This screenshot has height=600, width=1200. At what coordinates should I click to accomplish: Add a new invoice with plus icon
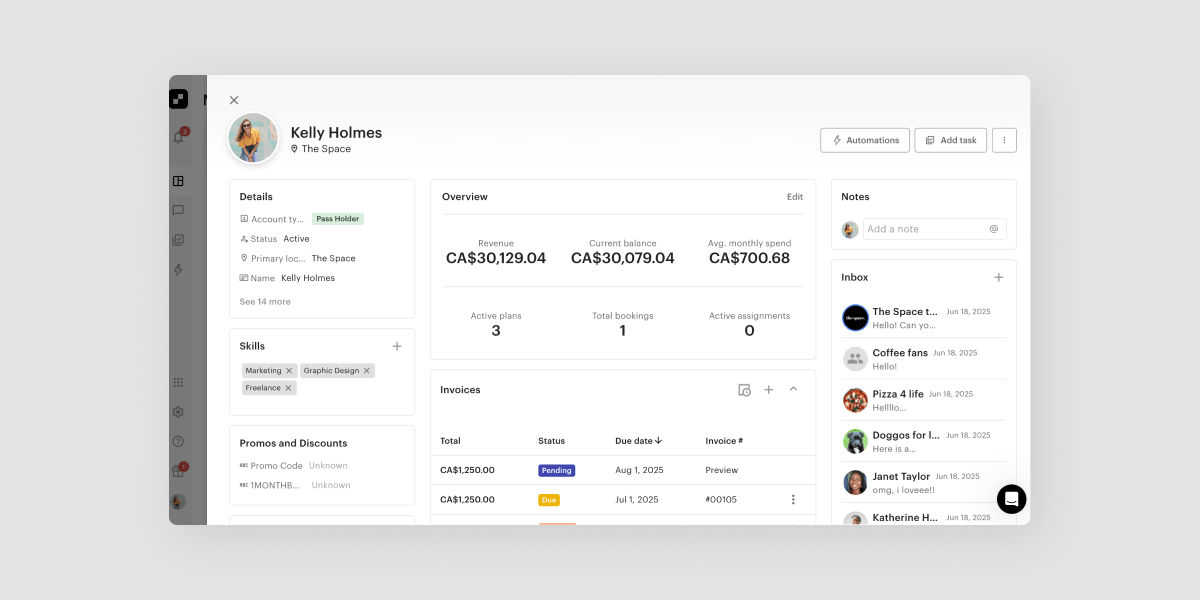point(769,390)
